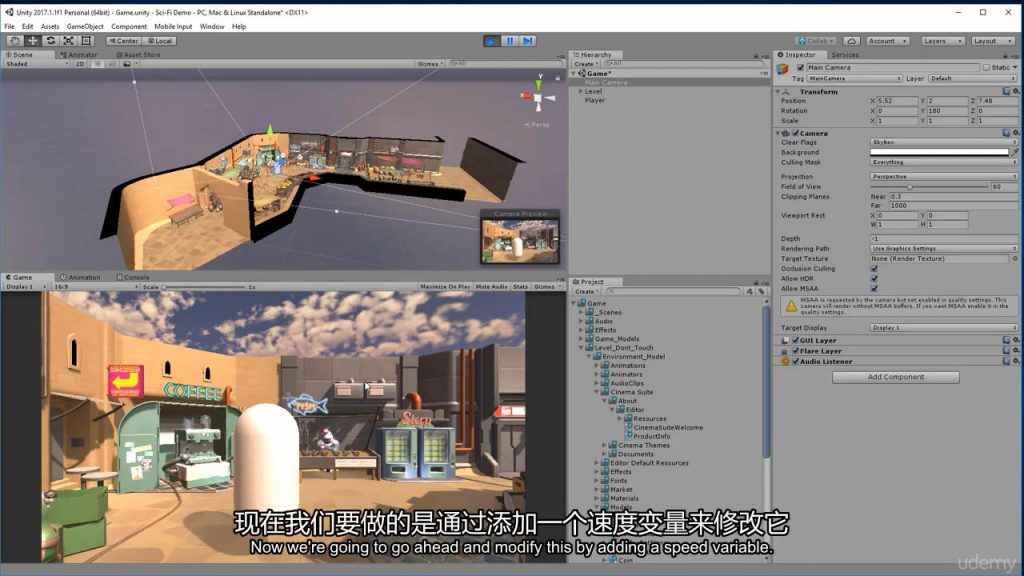Open the Projection dropdown
Viewport: 1024px width, 576px height.
(944, 176)
